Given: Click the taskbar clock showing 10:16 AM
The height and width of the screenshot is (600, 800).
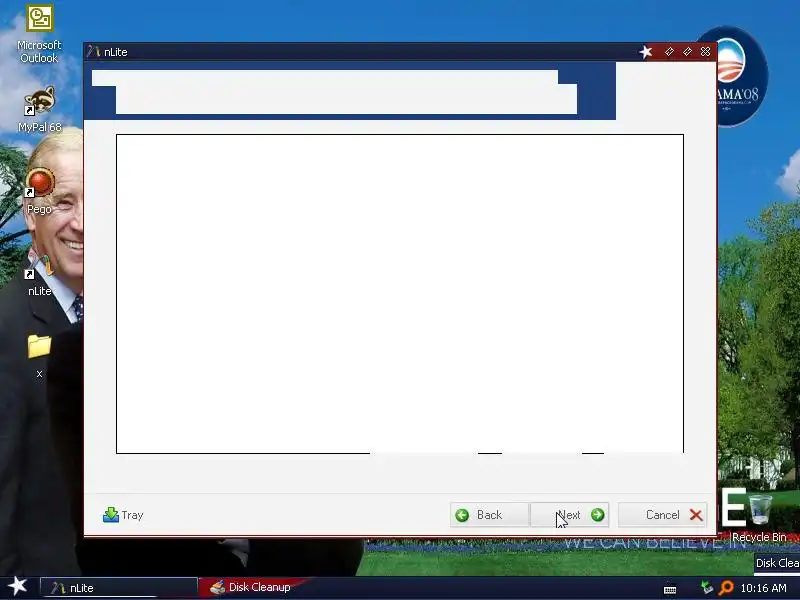Looking at the screenshot, I should tap(763, 588).
